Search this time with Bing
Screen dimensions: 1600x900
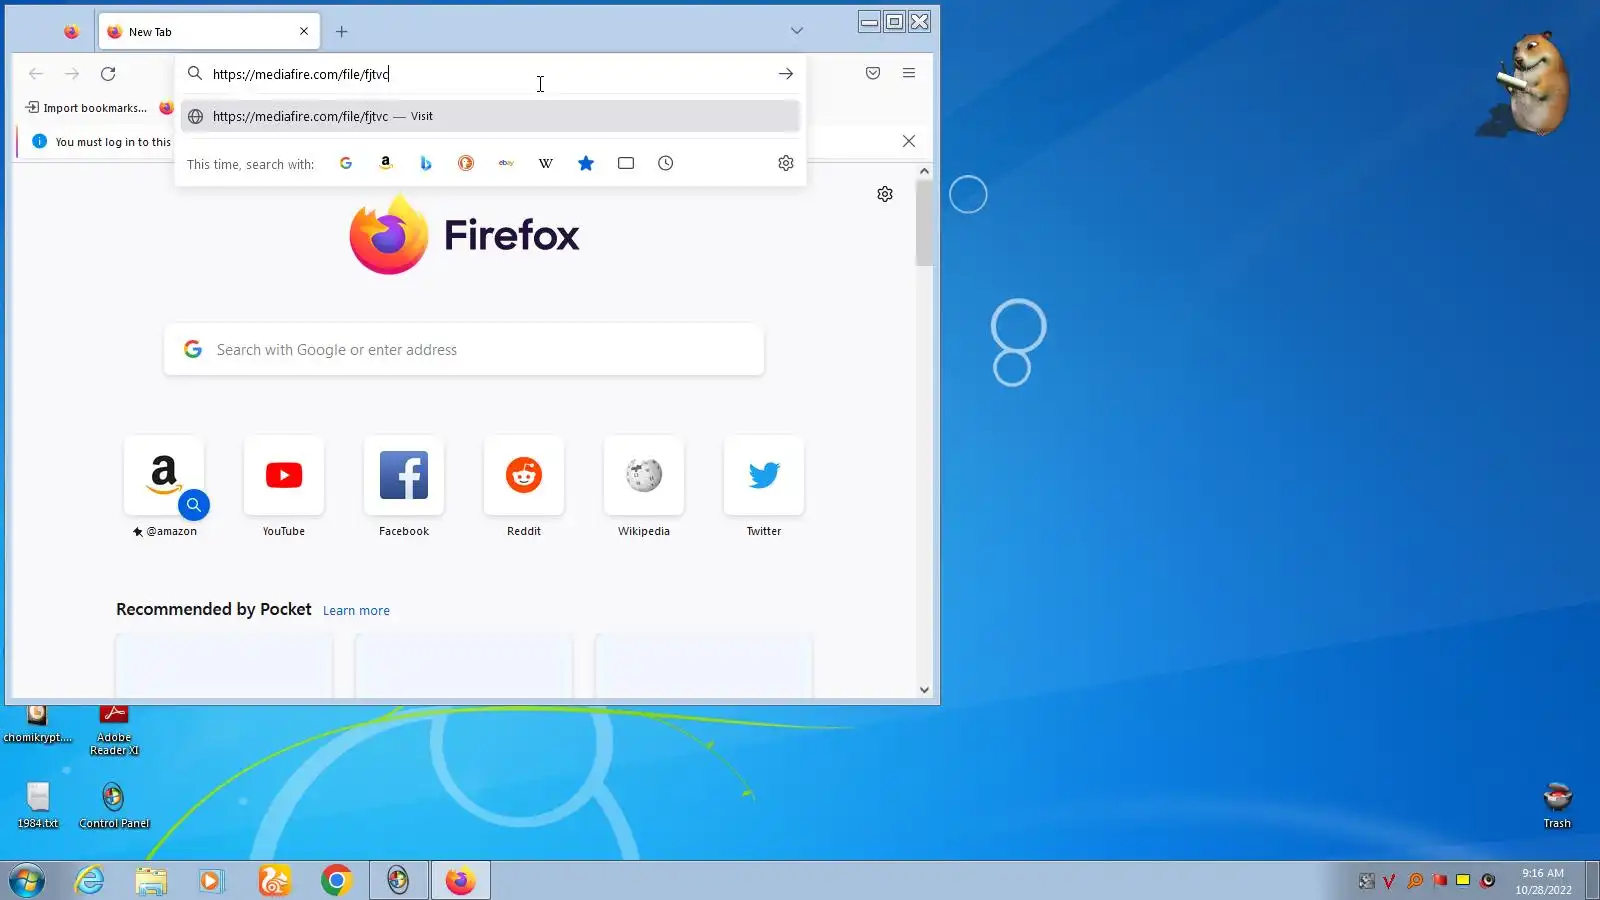(x=426, y=163)
